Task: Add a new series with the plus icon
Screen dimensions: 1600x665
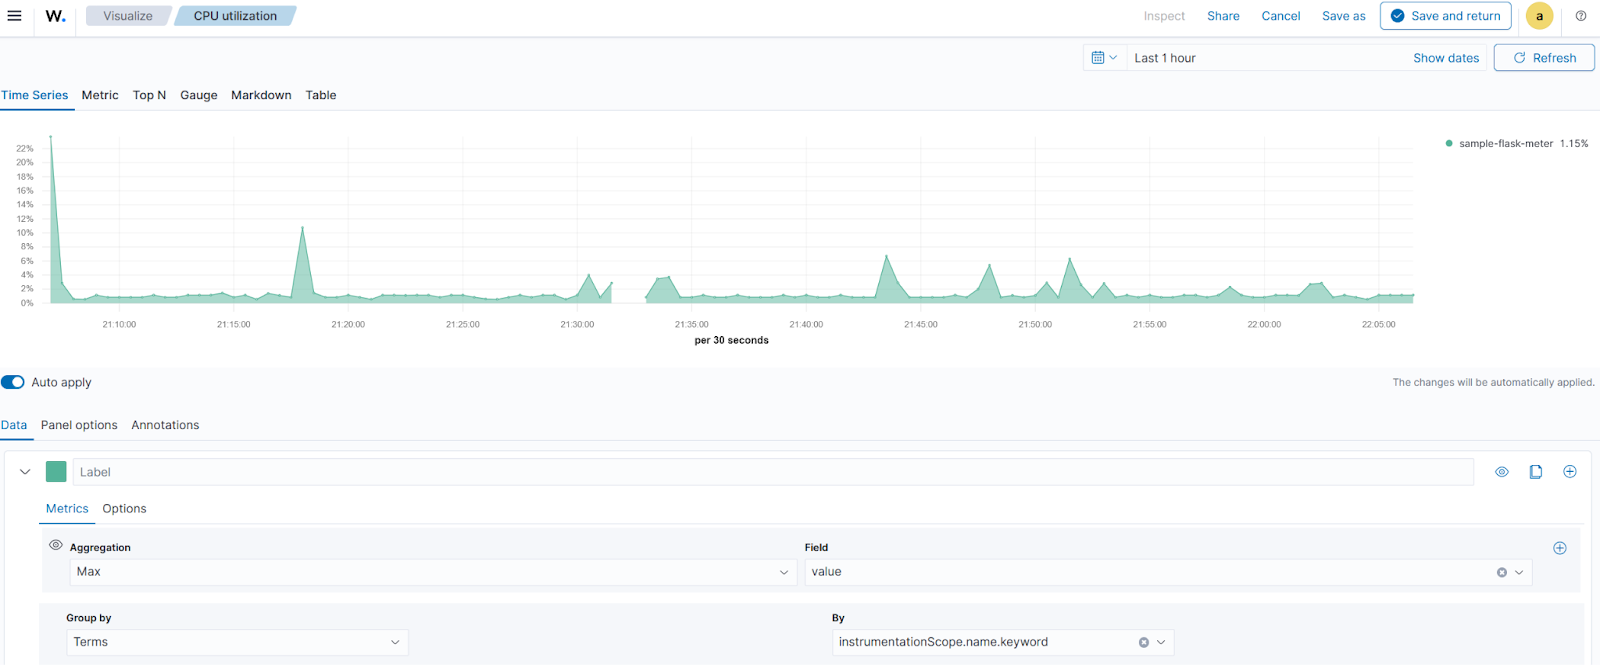Action: [x=1570, y=472]
